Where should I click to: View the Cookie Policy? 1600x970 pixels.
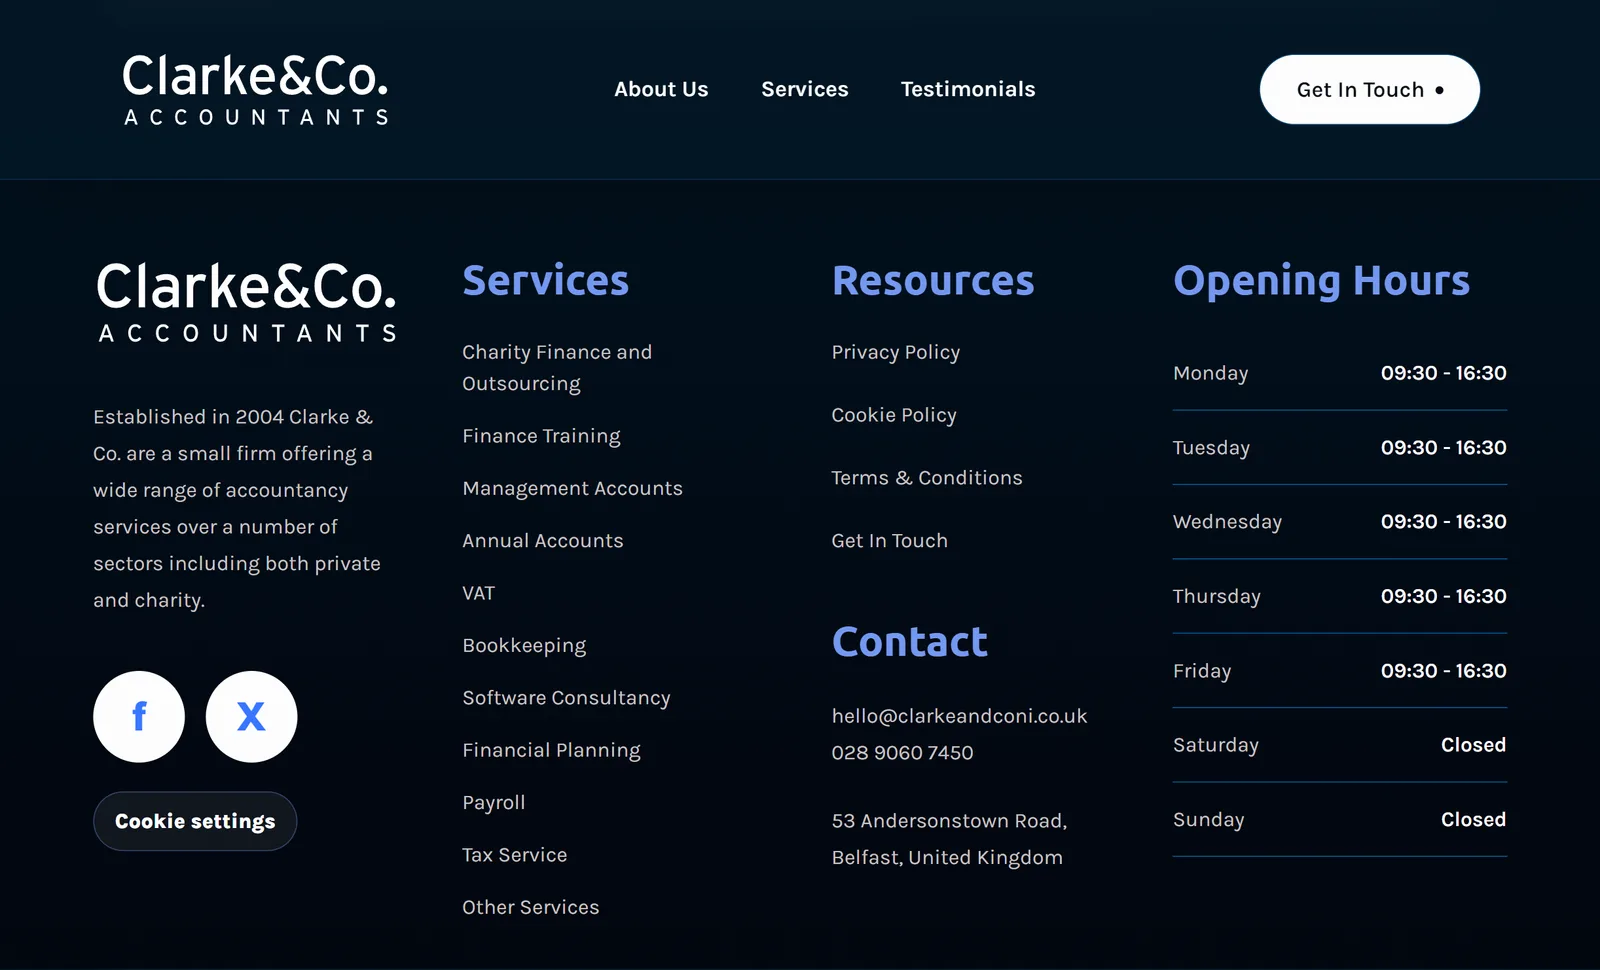coord(894,415)
